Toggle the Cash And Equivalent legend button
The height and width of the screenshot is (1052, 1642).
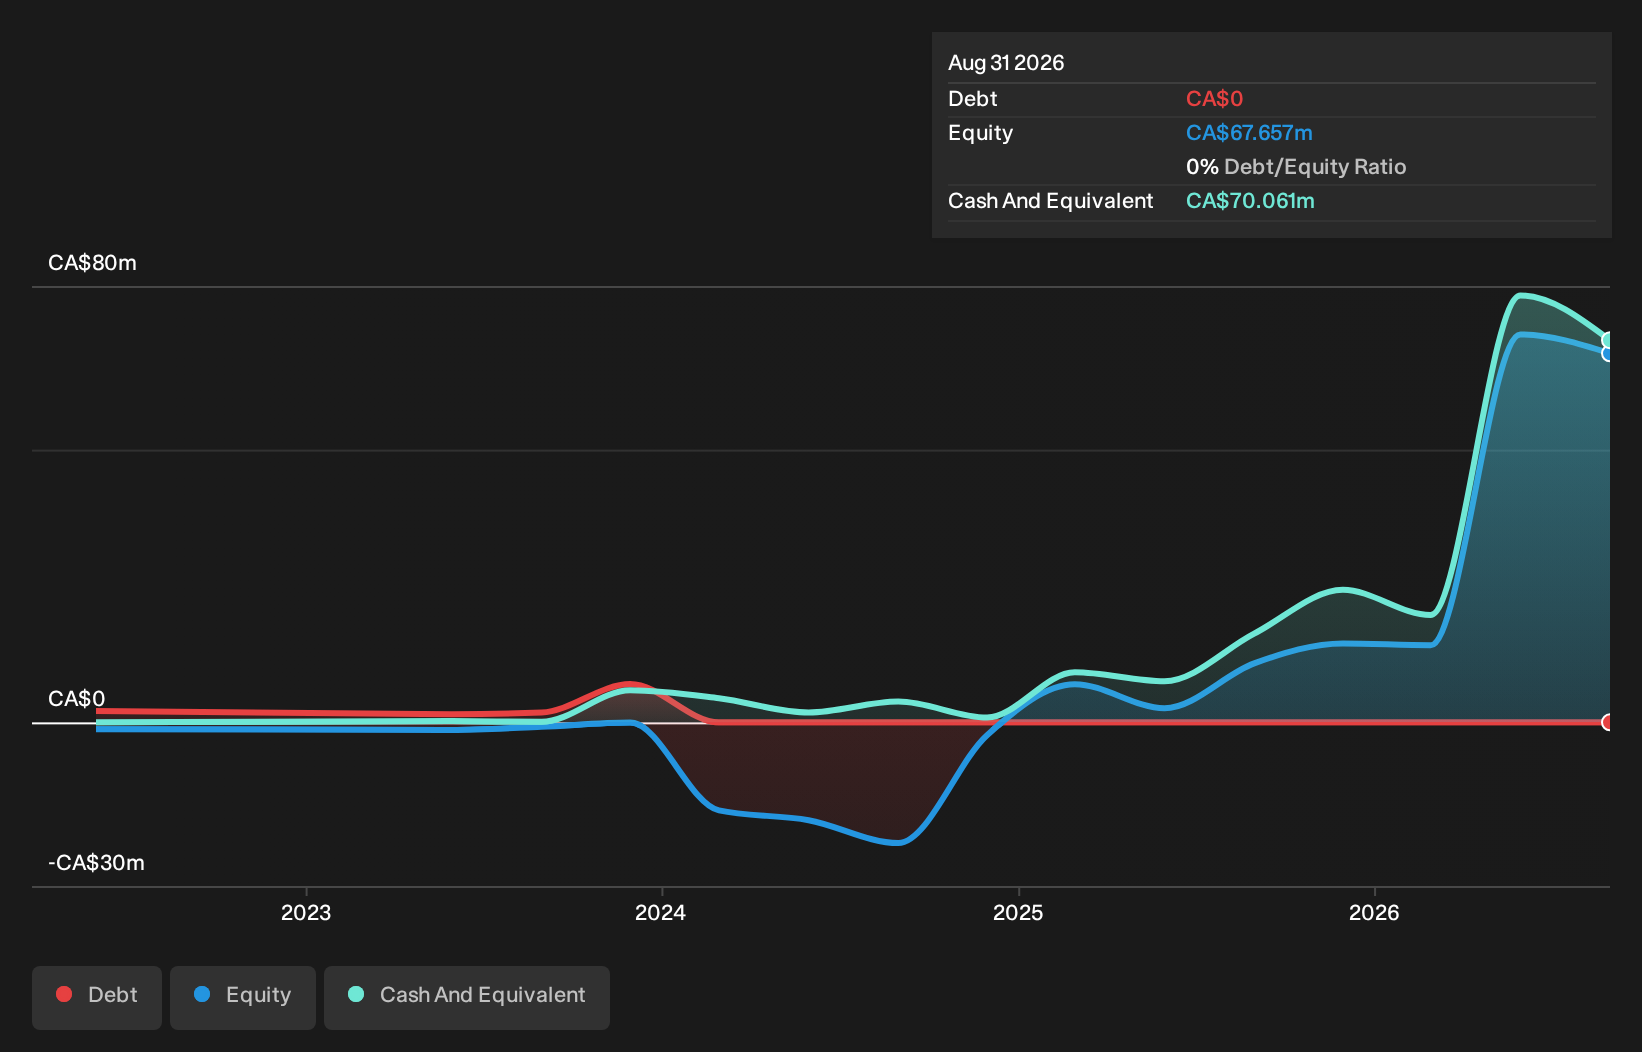coord(467,997)
